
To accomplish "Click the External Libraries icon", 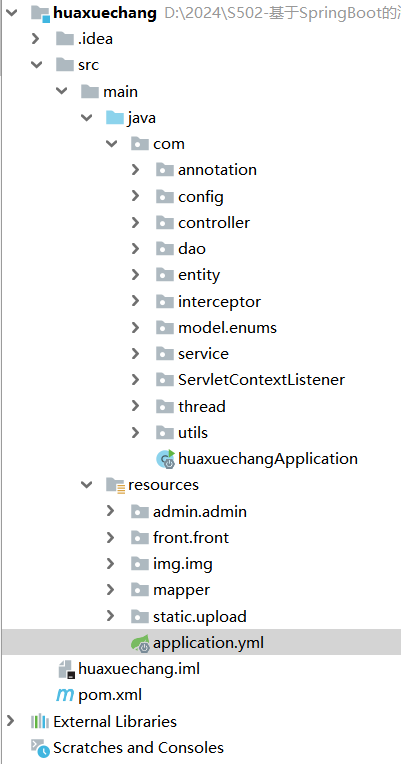I will point(40,722).
